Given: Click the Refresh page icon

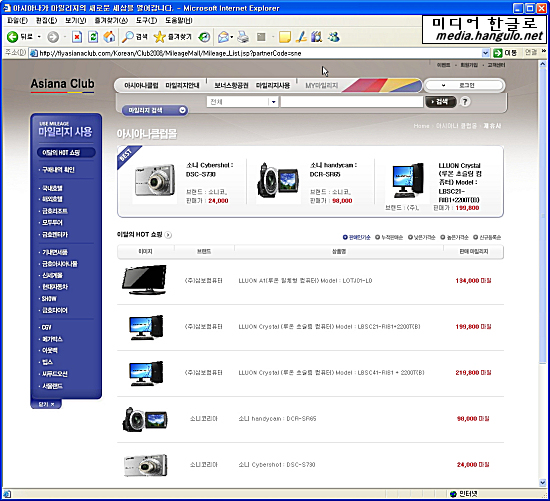Looking at the screenshot, I should coord(93,36).
